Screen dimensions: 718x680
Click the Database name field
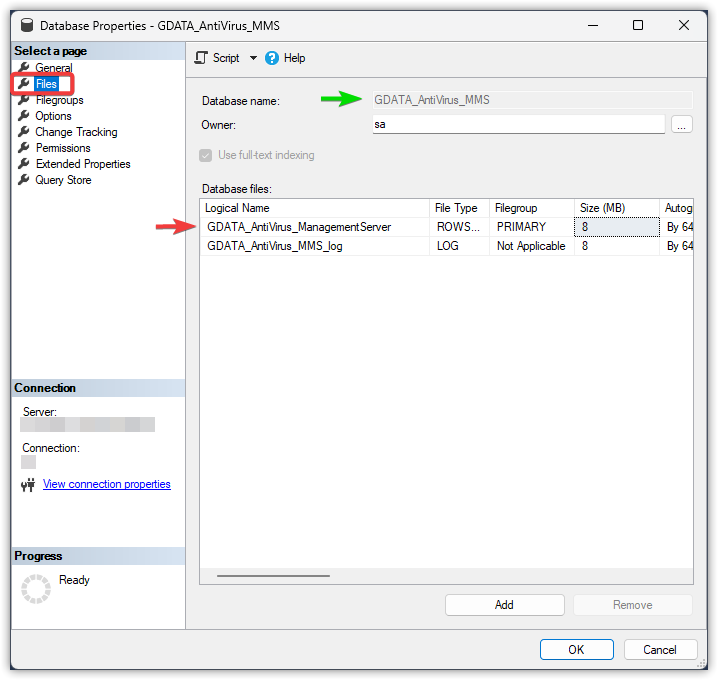tap(532, 100)
